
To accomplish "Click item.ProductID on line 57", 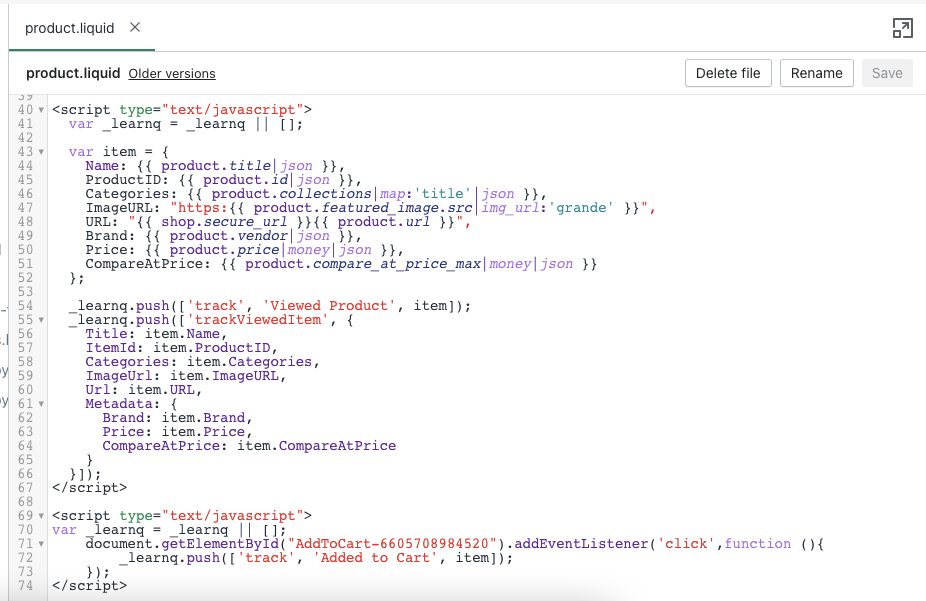I will [x=211, y=348].
